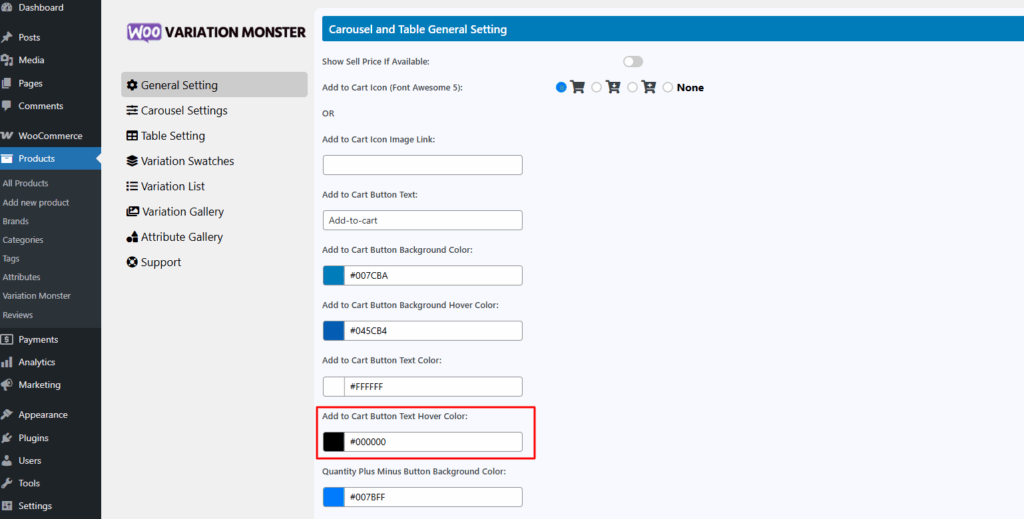
Task: Click the #045CB4 hex value field
Action: tap(434, 331)
